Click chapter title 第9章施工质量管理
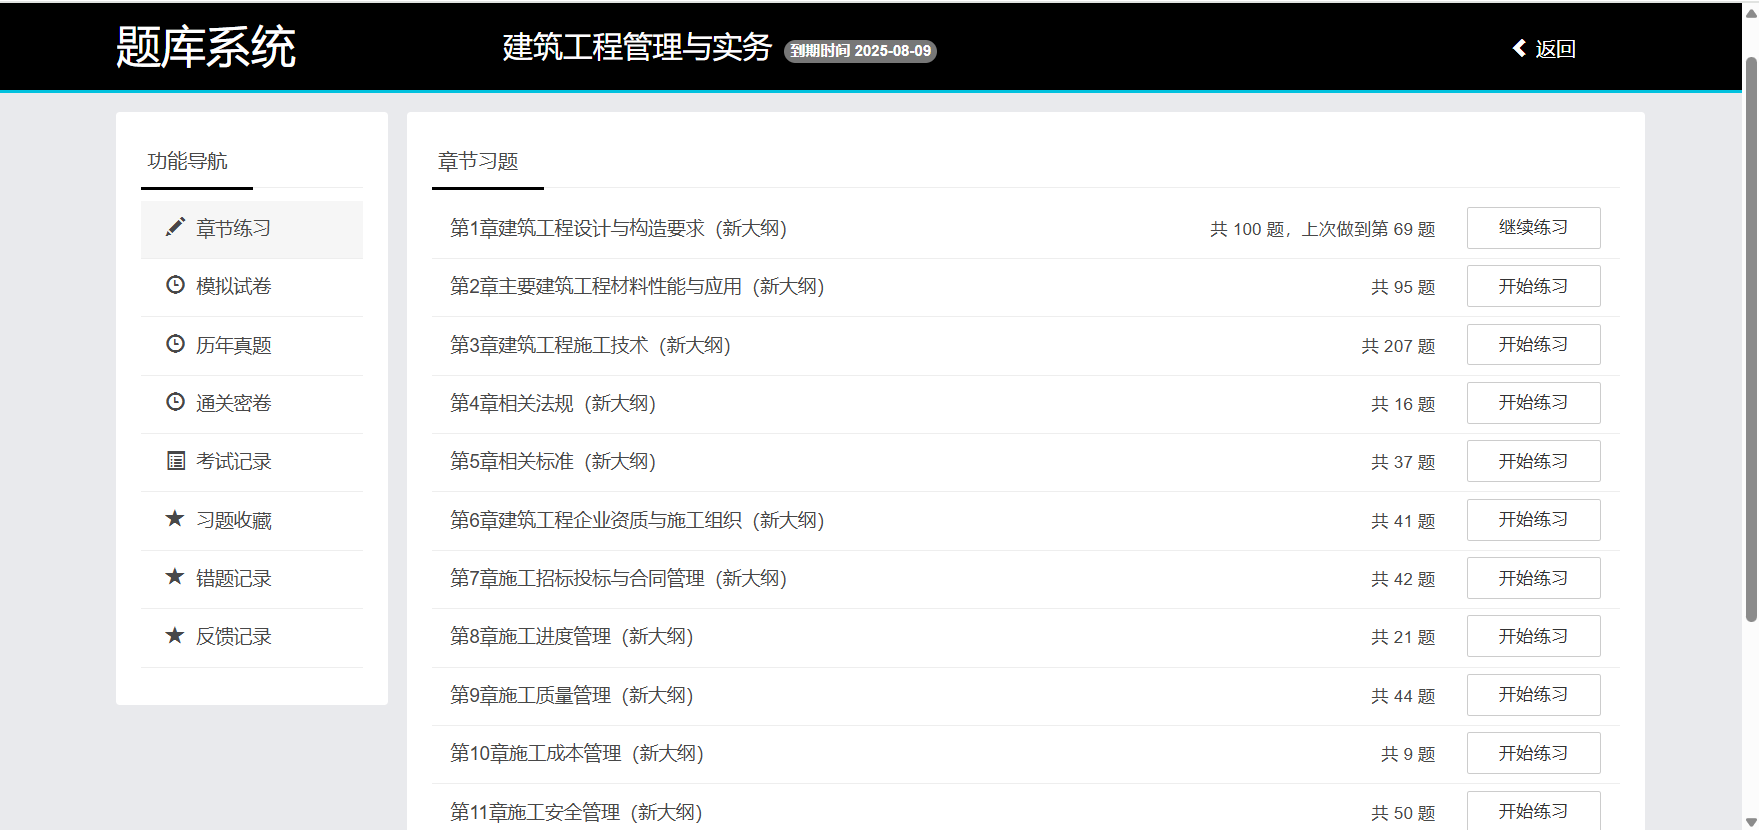 coord(571,696)
